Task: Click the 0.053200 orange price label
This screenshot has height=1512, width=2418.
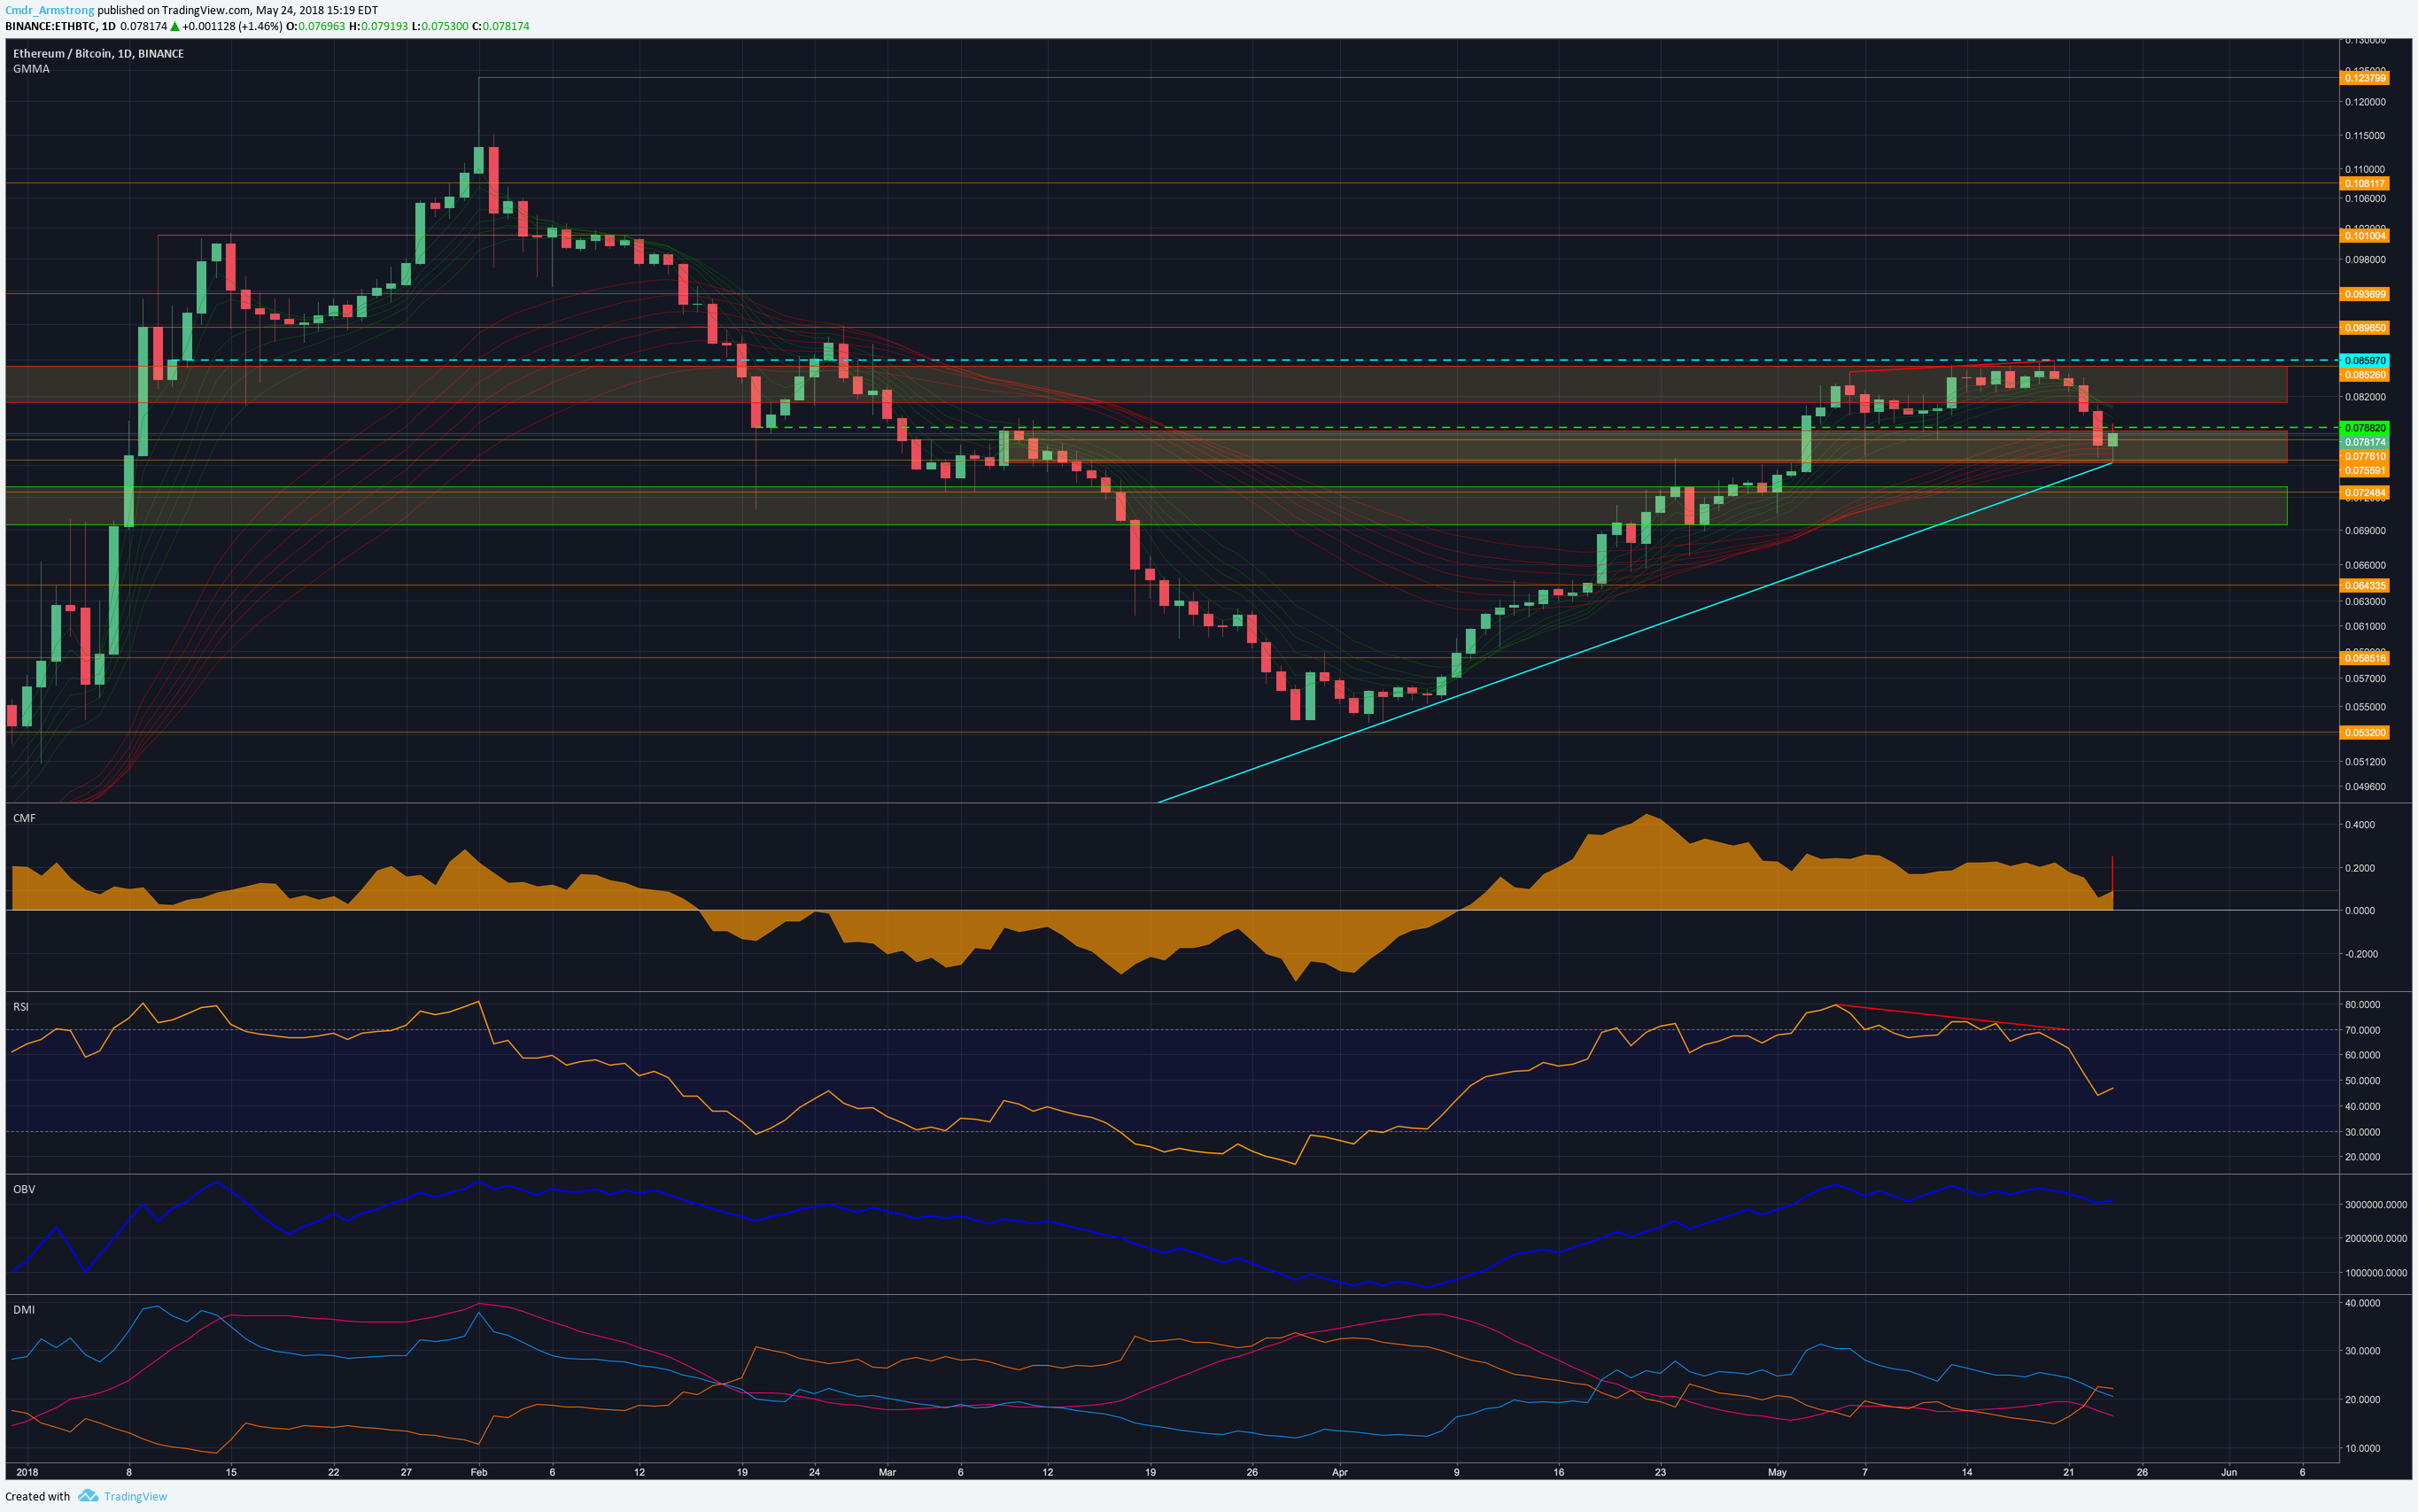Action: point(2365,732)
